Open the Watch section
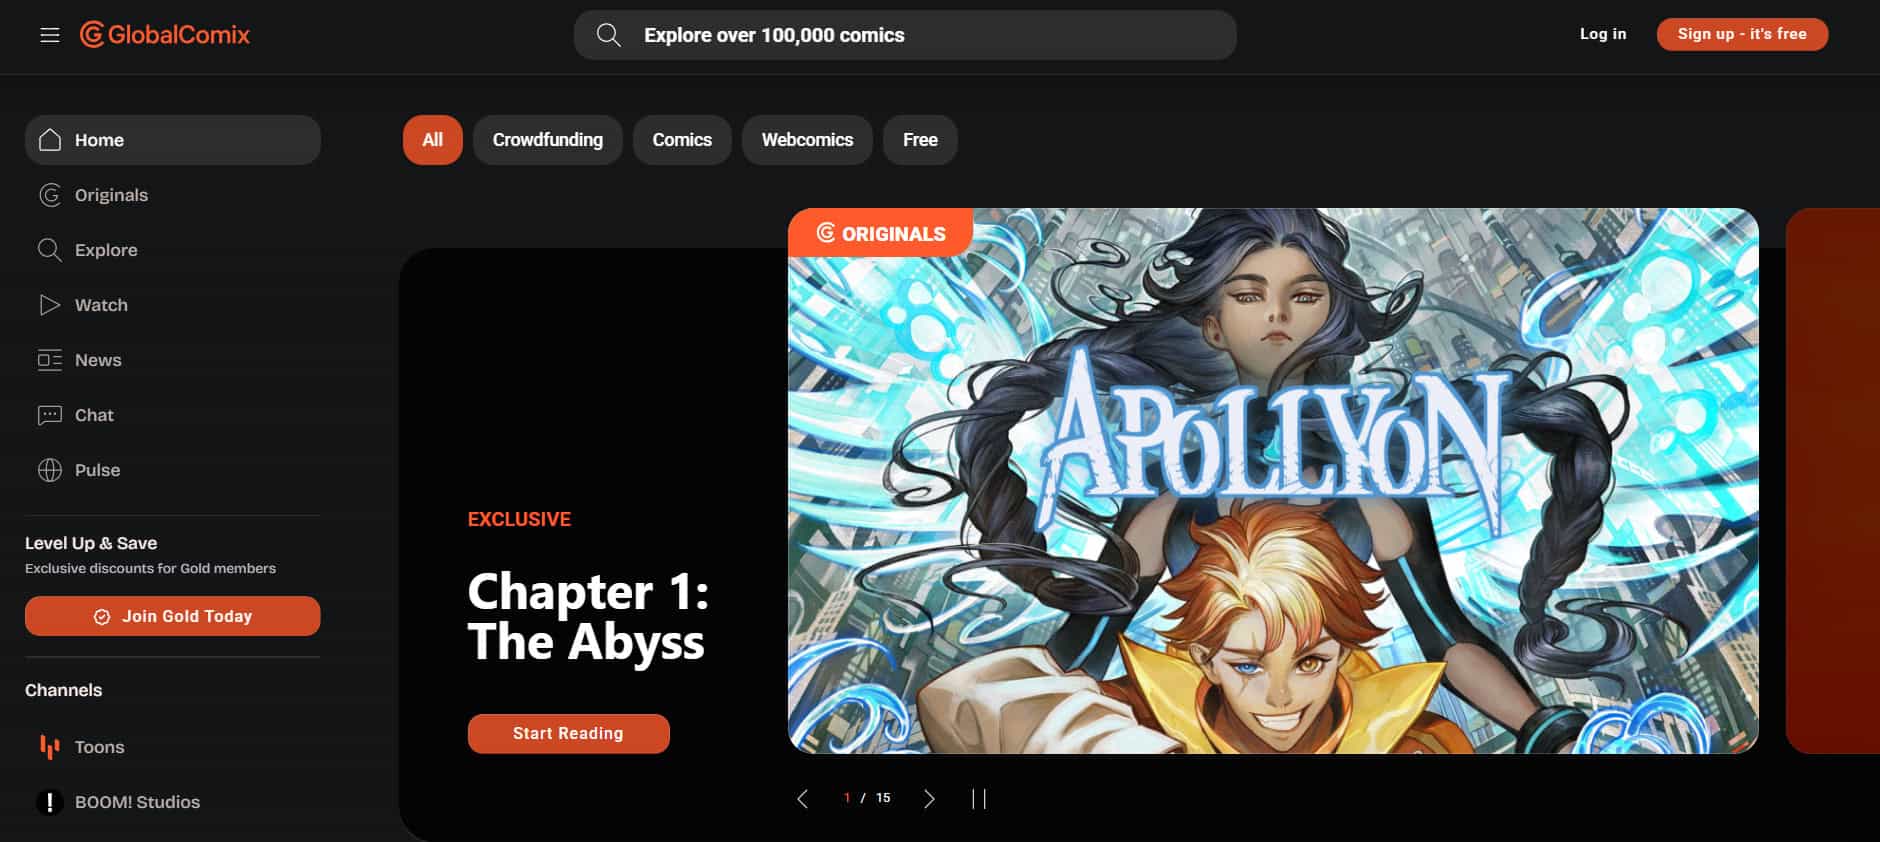Viewport: 1880px width, 842px height. point(173,305)
